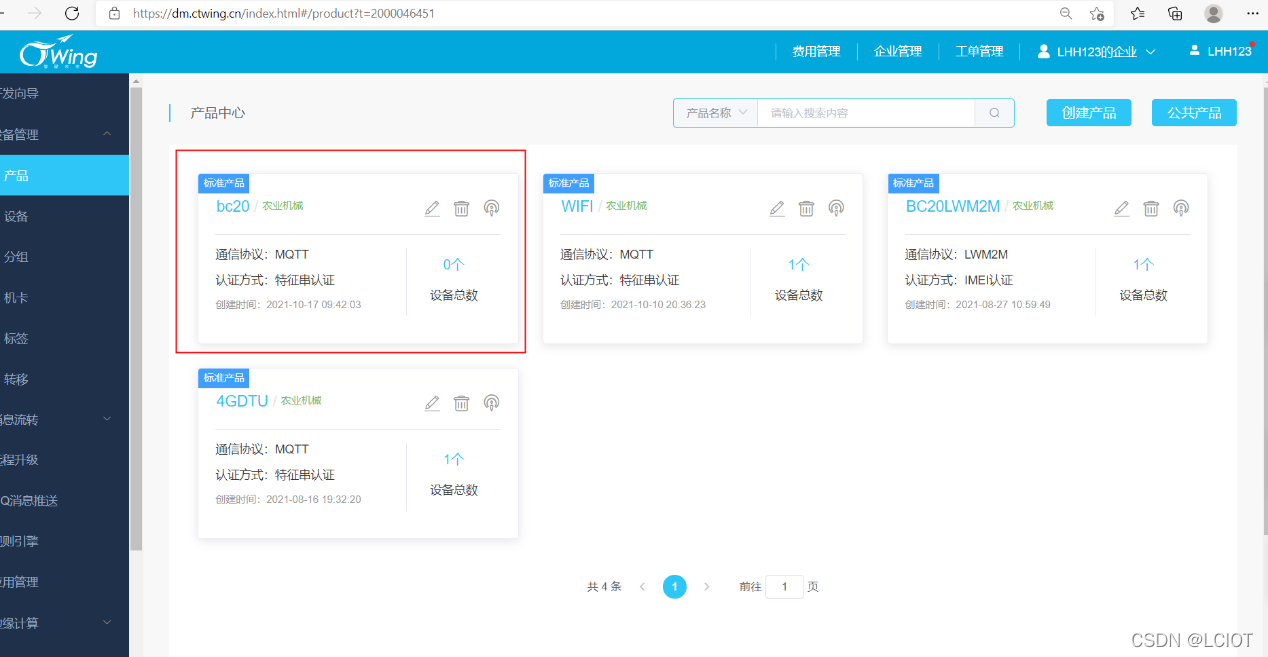Edit the bc20 product with pencil icon
The height and width of the screenshot is (657, 1268).
coord(431,208)
